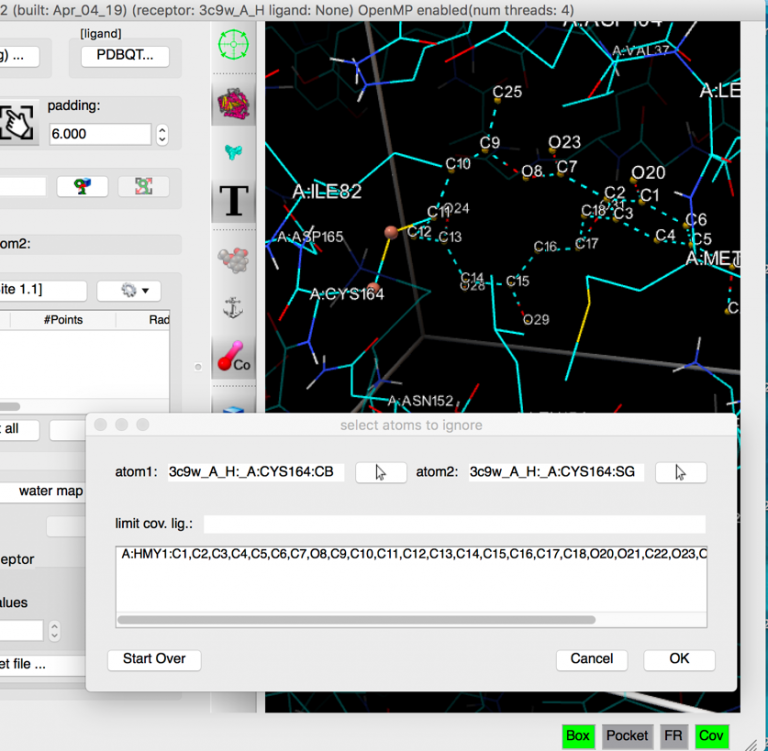Click the green crosshair target icon
Viewport: 768px width, 751px height.
pyautogui.click(x=232, y=45)
